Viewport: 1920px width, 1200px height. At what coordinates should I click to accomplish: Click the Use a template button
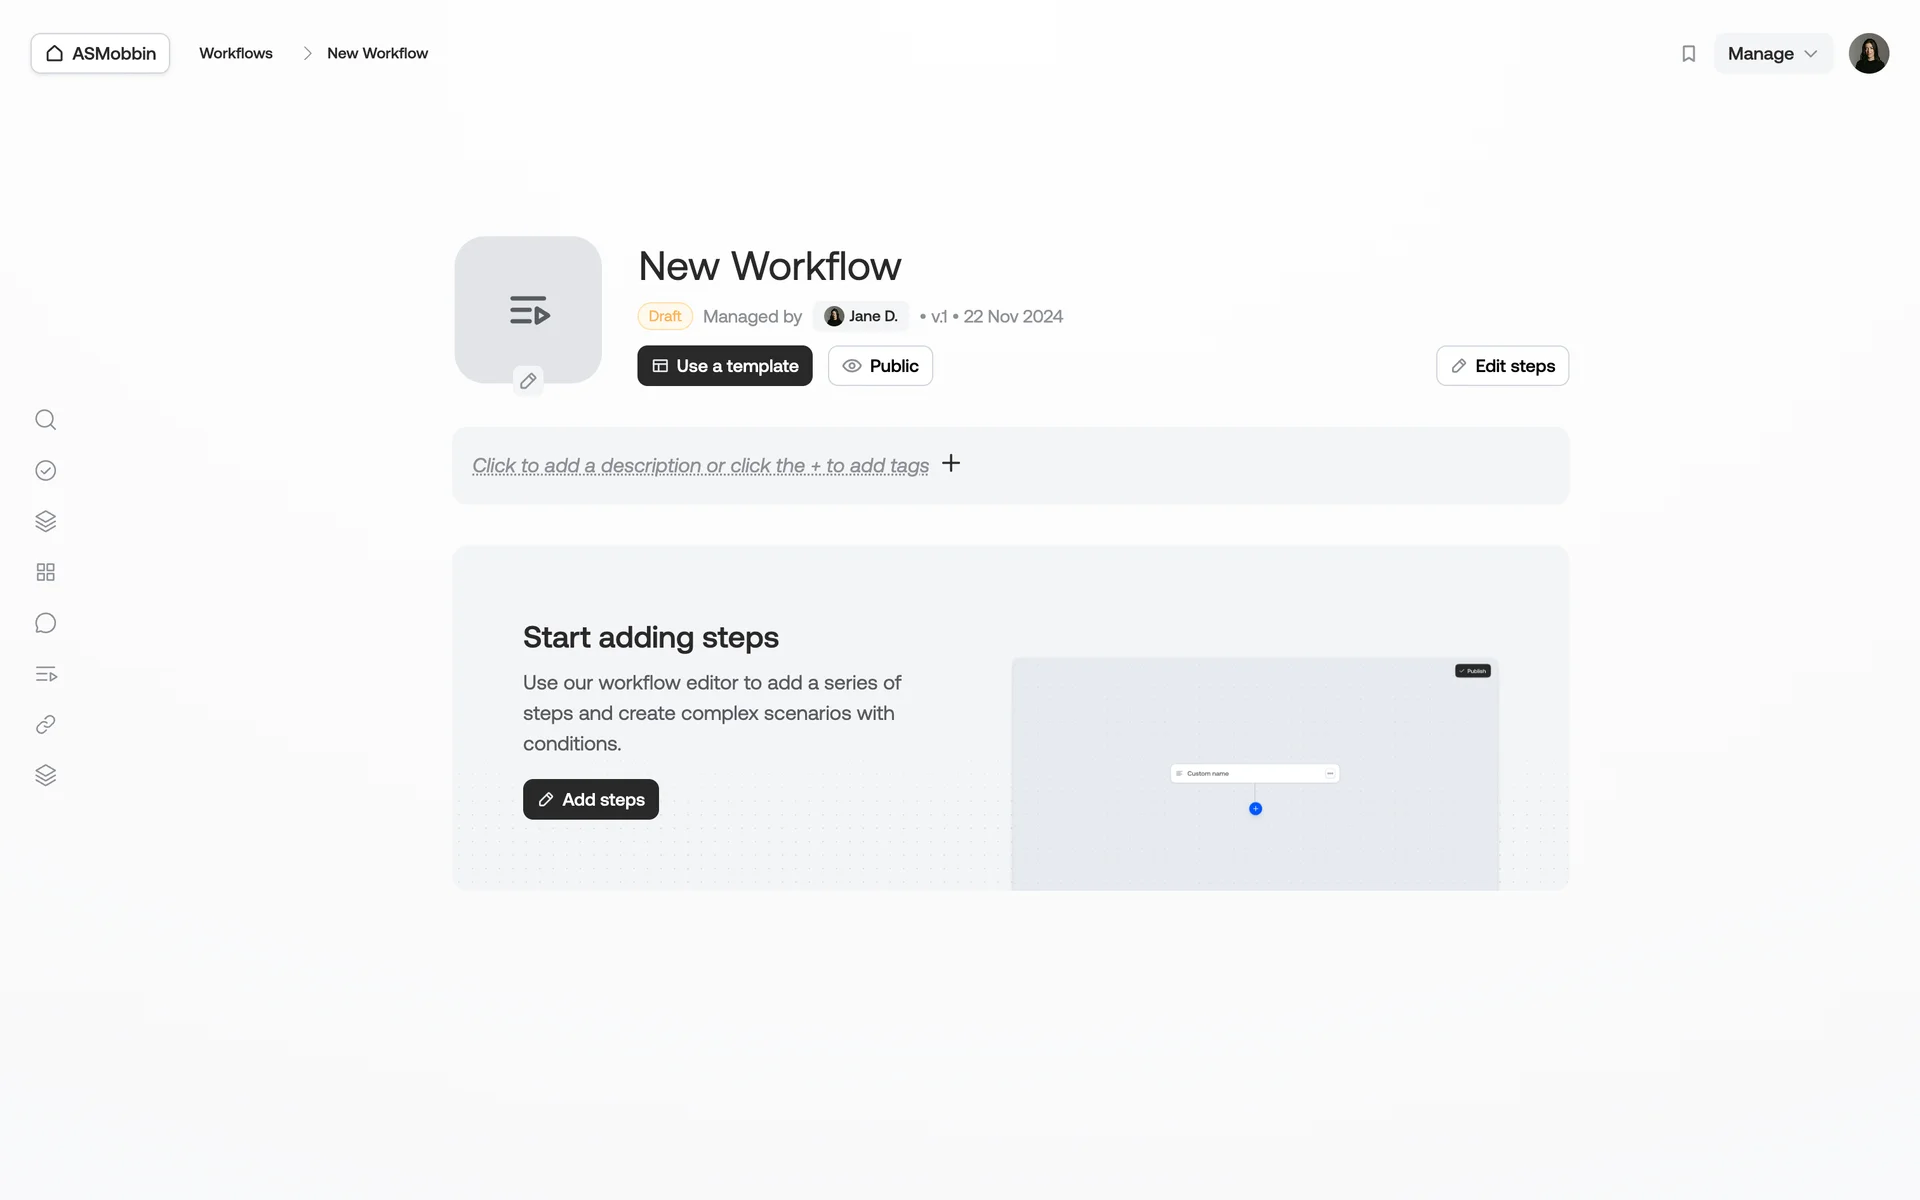(x=725, y=366)
